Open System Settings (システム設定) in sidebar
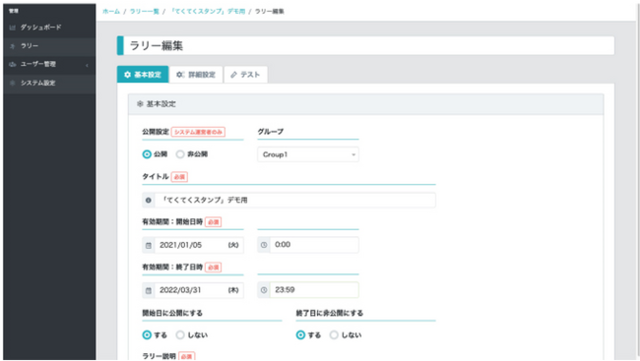The width and height of the screenshot is (640, 361). pyautogui.click(x=49, y=83)
